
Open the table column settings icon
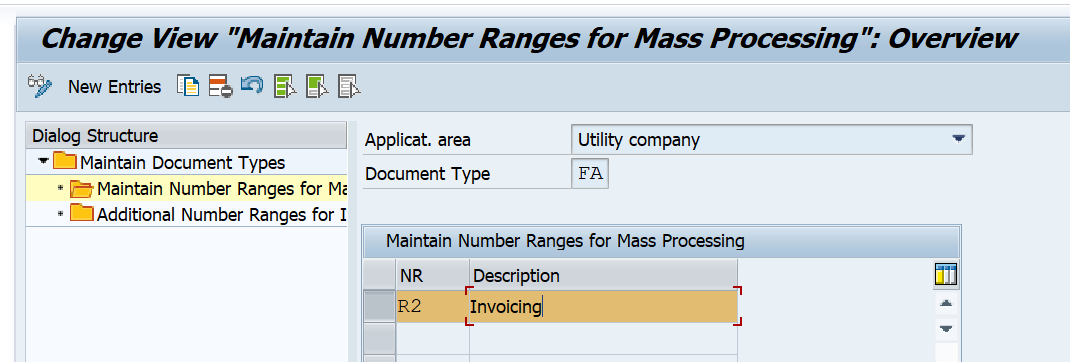946,275
